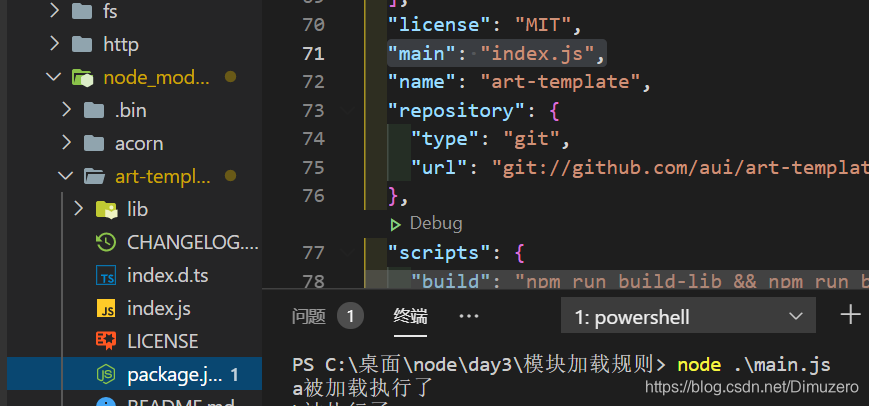Click the README.md info icon
The width and height of the screenshot is (869, 406).
(x=106, y=402)
